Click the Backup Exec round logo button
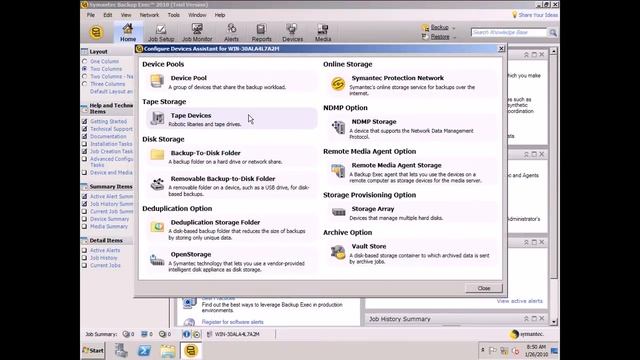The height and width of the screenshot is (360, 640). 96,32
